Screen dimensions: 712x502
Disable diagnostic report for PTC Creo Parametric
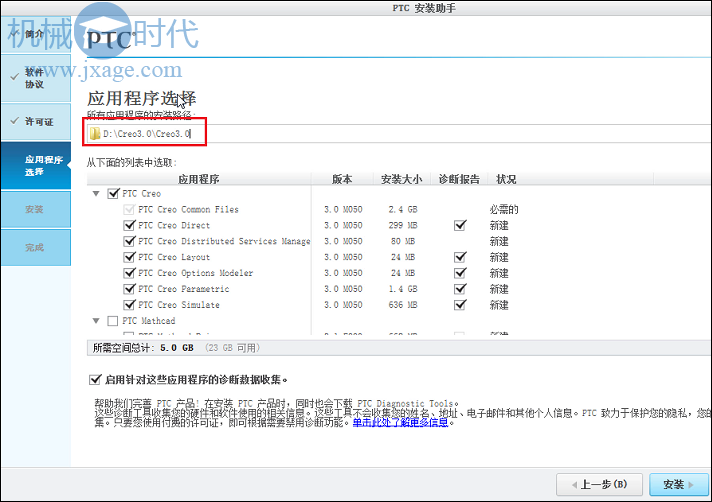tap(460, 289)
